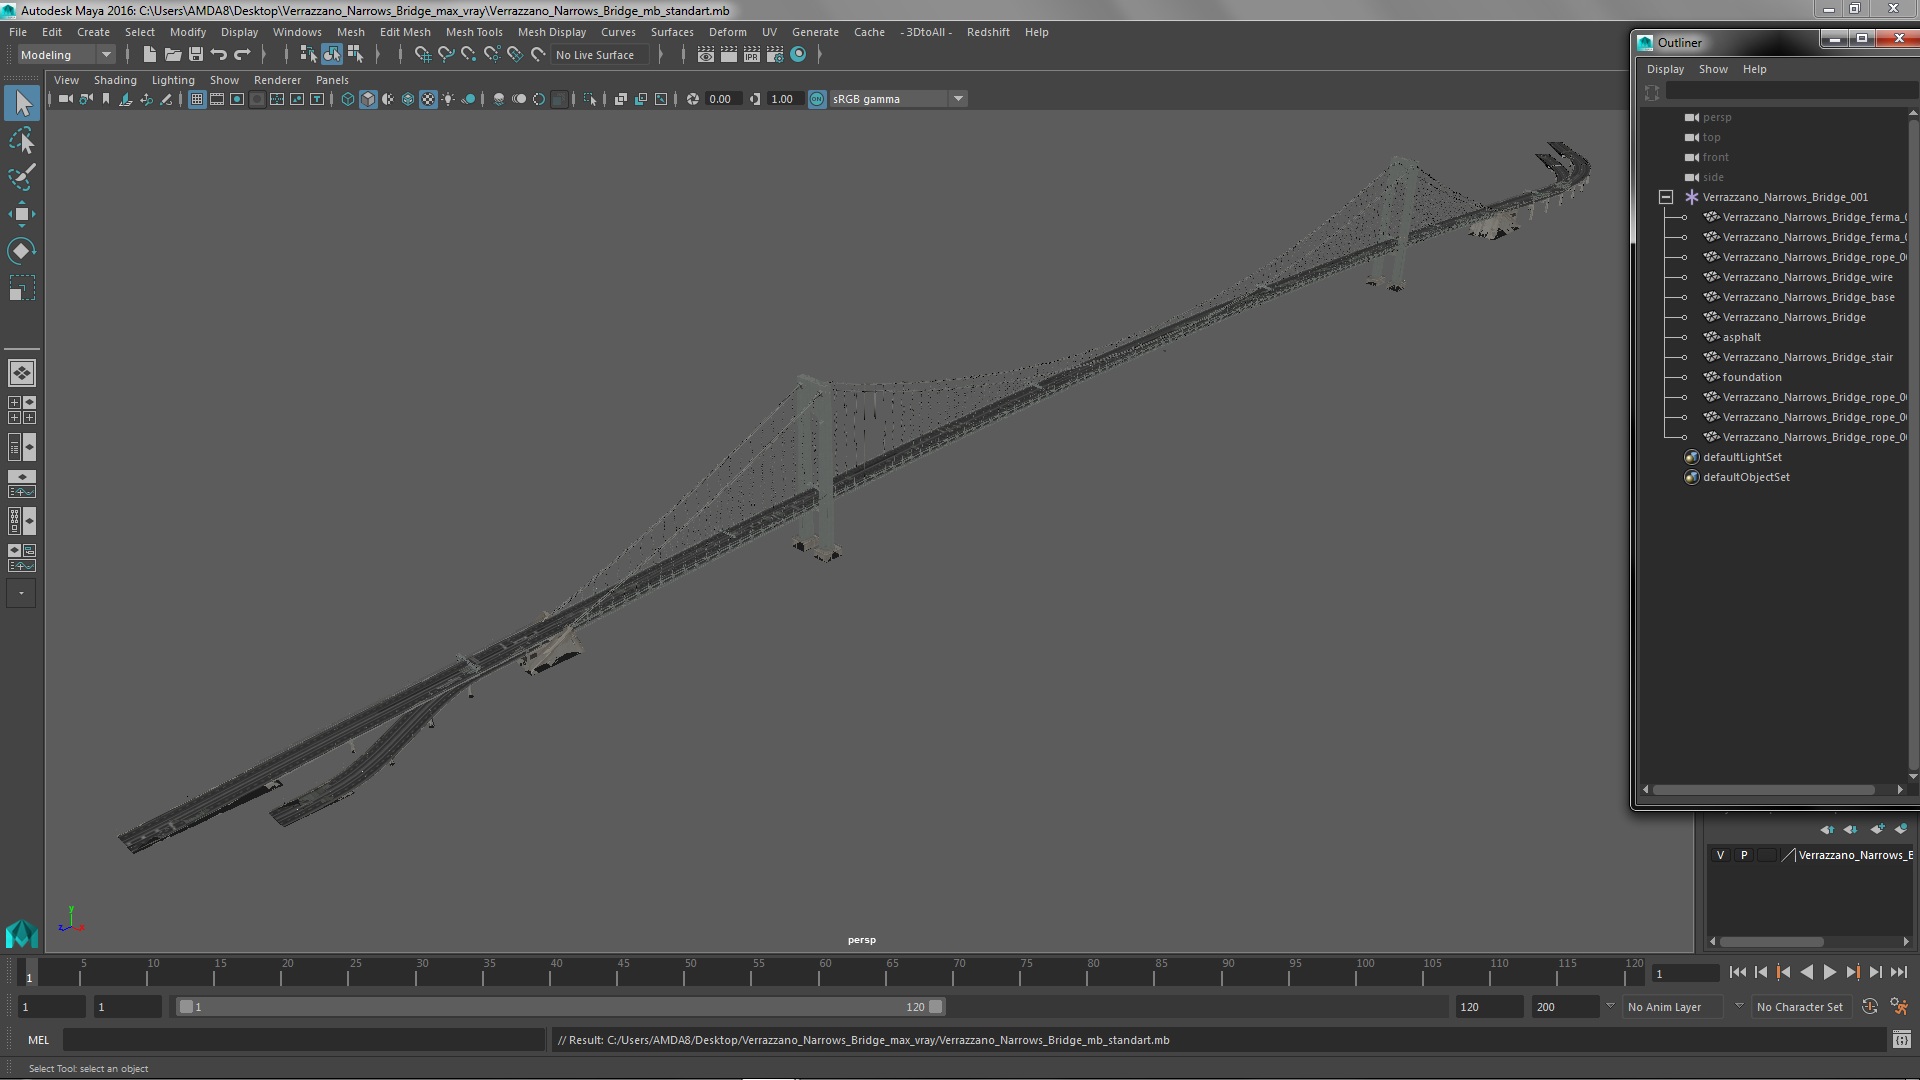Pick the Rotate tool
The height and width of the screenshot is (1080, 1920).
click(x=21, y=250)
